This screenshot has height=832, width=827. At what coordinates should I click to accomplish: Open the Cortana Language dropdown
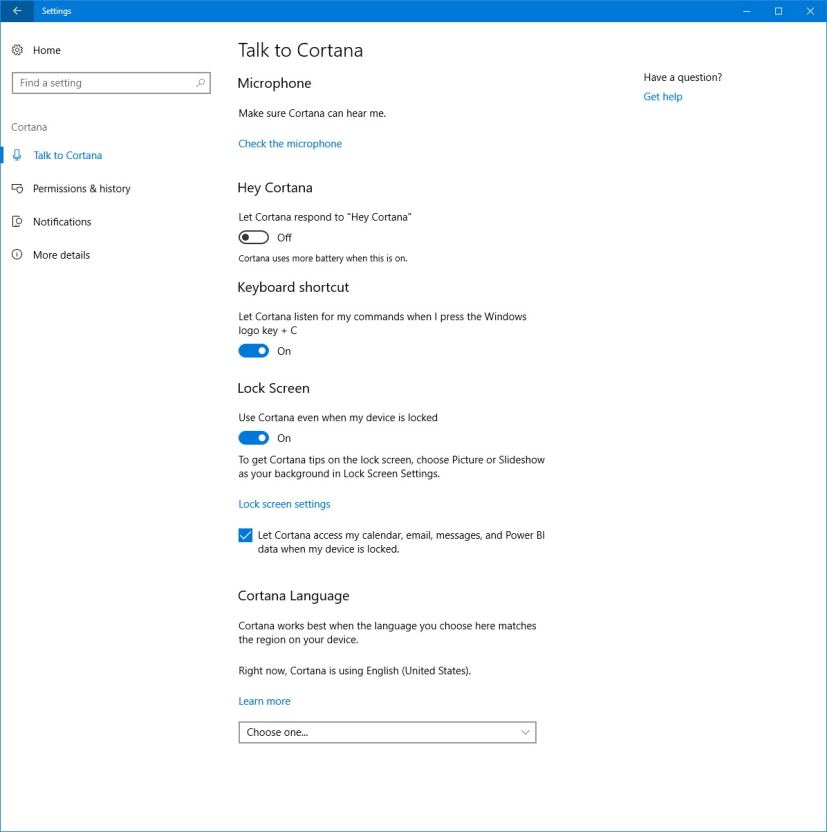click(x=387, y=731)
